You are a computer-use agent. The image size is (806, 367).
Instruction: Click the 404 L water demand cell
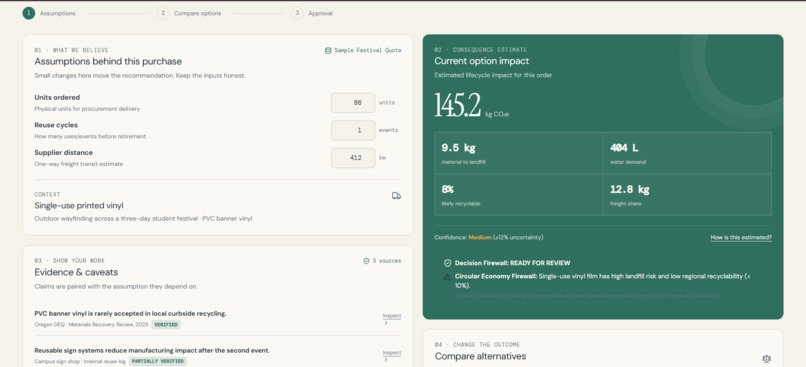click(x=687, y=153)
